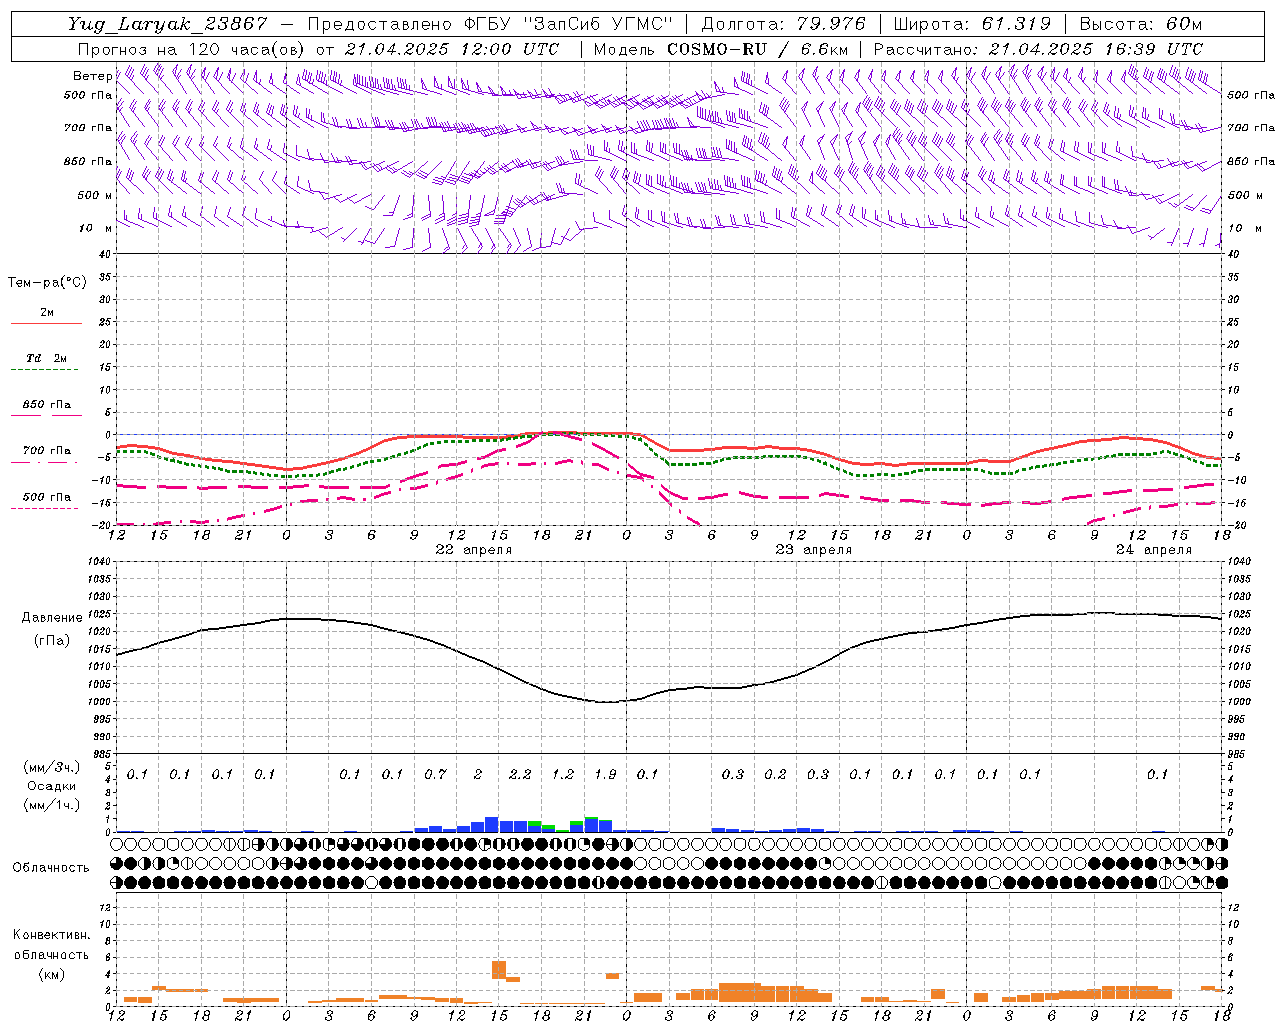1280x1024 pixels.
Task: Select the model name COSMO-RU / 6.6км
Action: coord(758,49)
